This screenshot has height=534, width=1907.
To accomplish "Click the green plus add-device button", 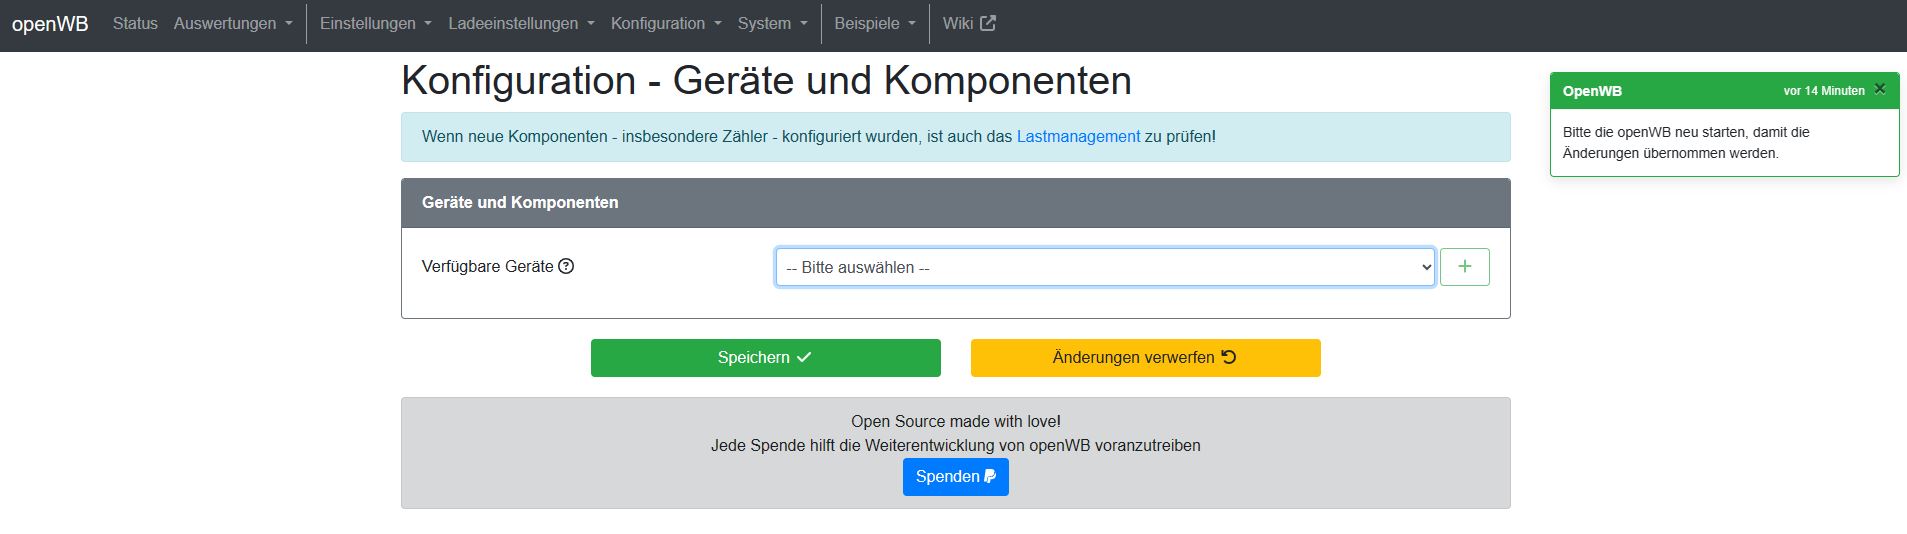I will point(1464,267).
